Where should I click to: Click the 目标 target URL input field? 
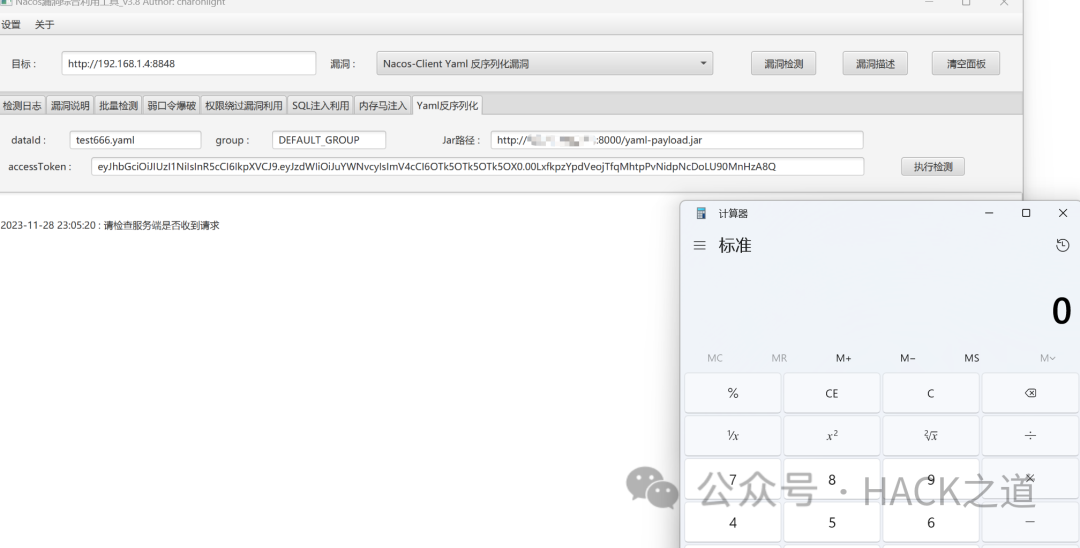189,63
